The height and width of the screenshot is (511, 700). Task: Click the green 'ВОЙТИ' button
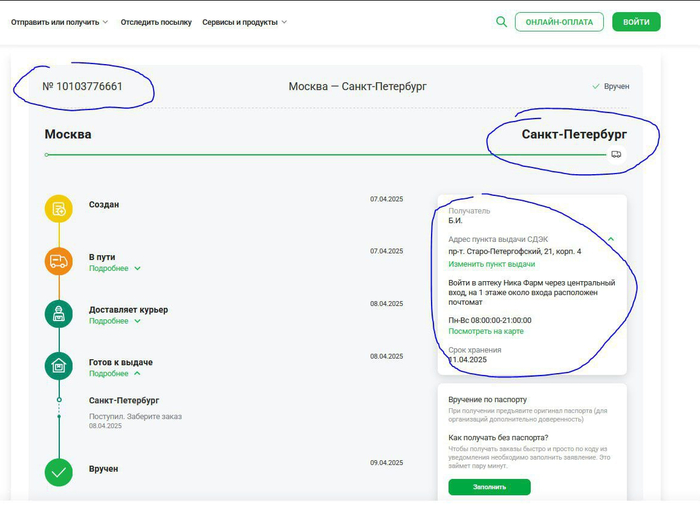(x=636, y=22)
